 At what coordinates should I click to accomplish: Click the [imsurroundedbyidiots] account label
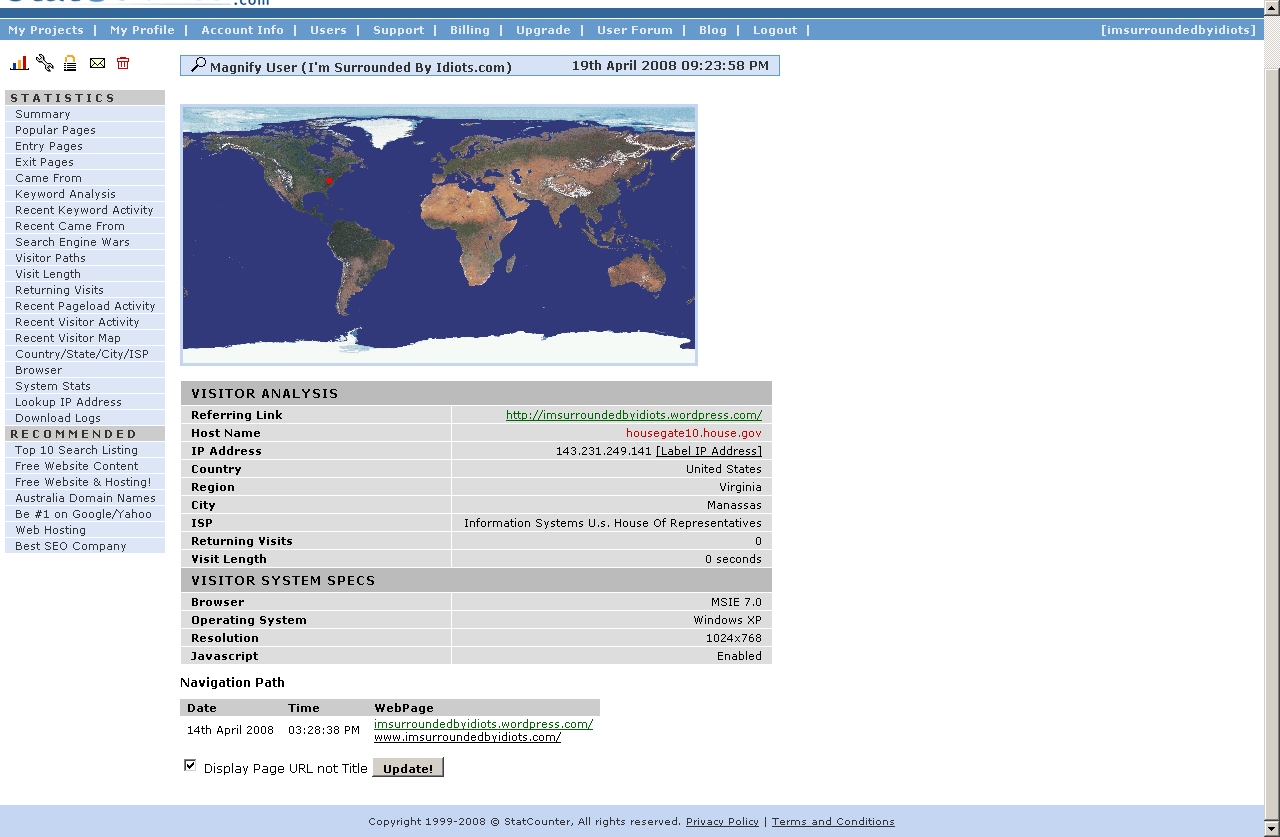click(x=1178, y=30)
